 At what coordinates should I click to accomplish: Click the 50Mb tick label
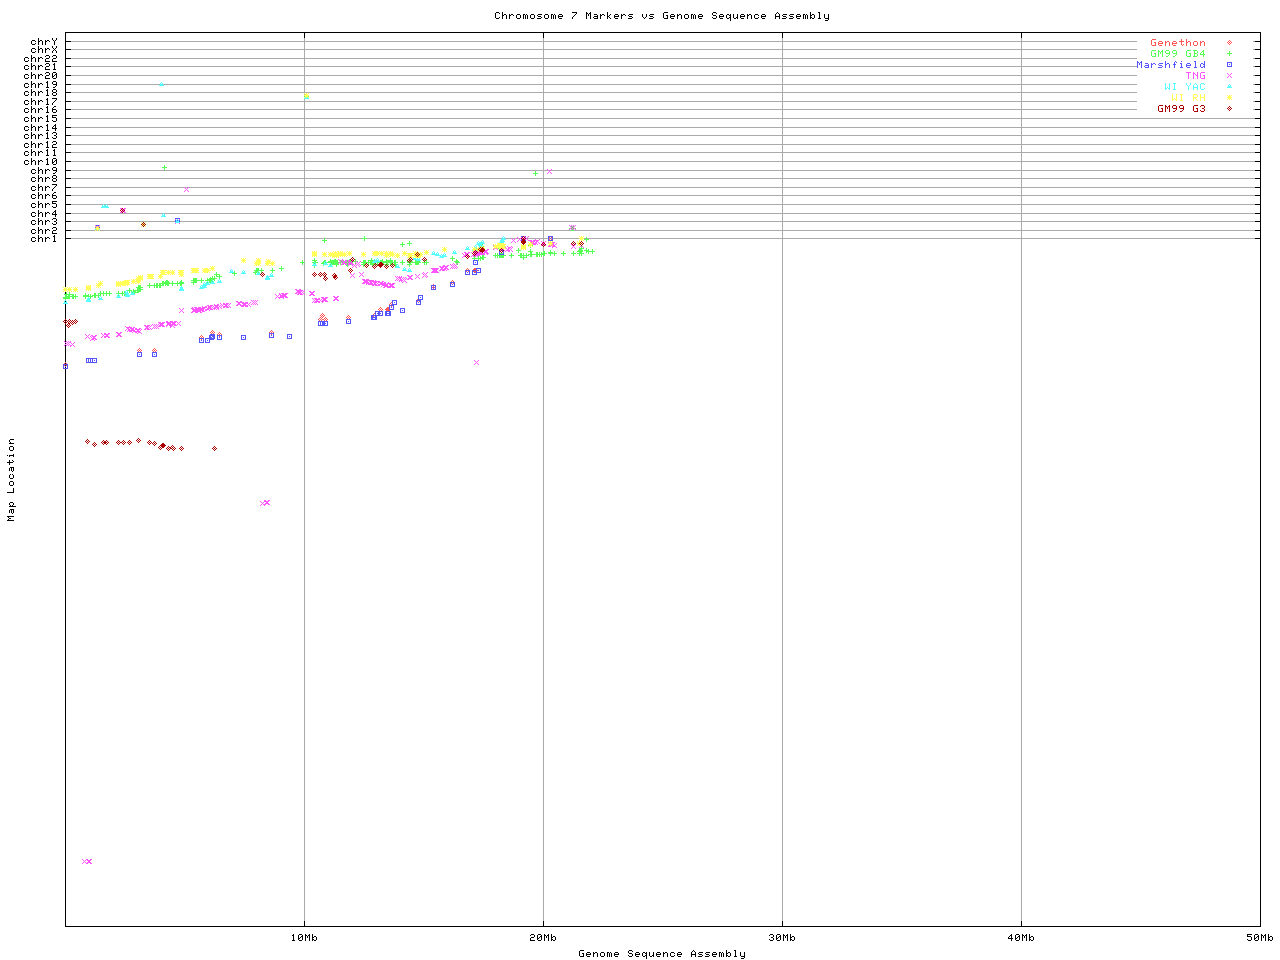(1259, 938)
